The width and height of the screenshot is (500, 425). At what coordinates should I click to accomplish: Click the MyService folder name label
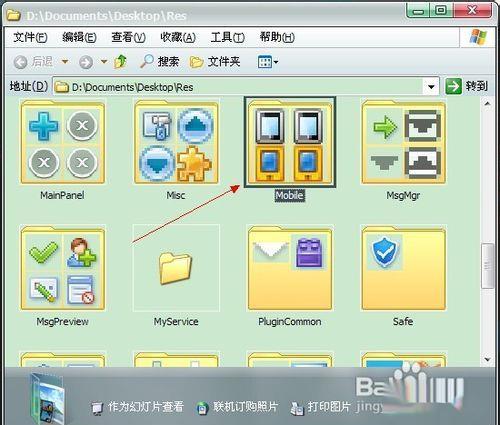tap(176, 322)
